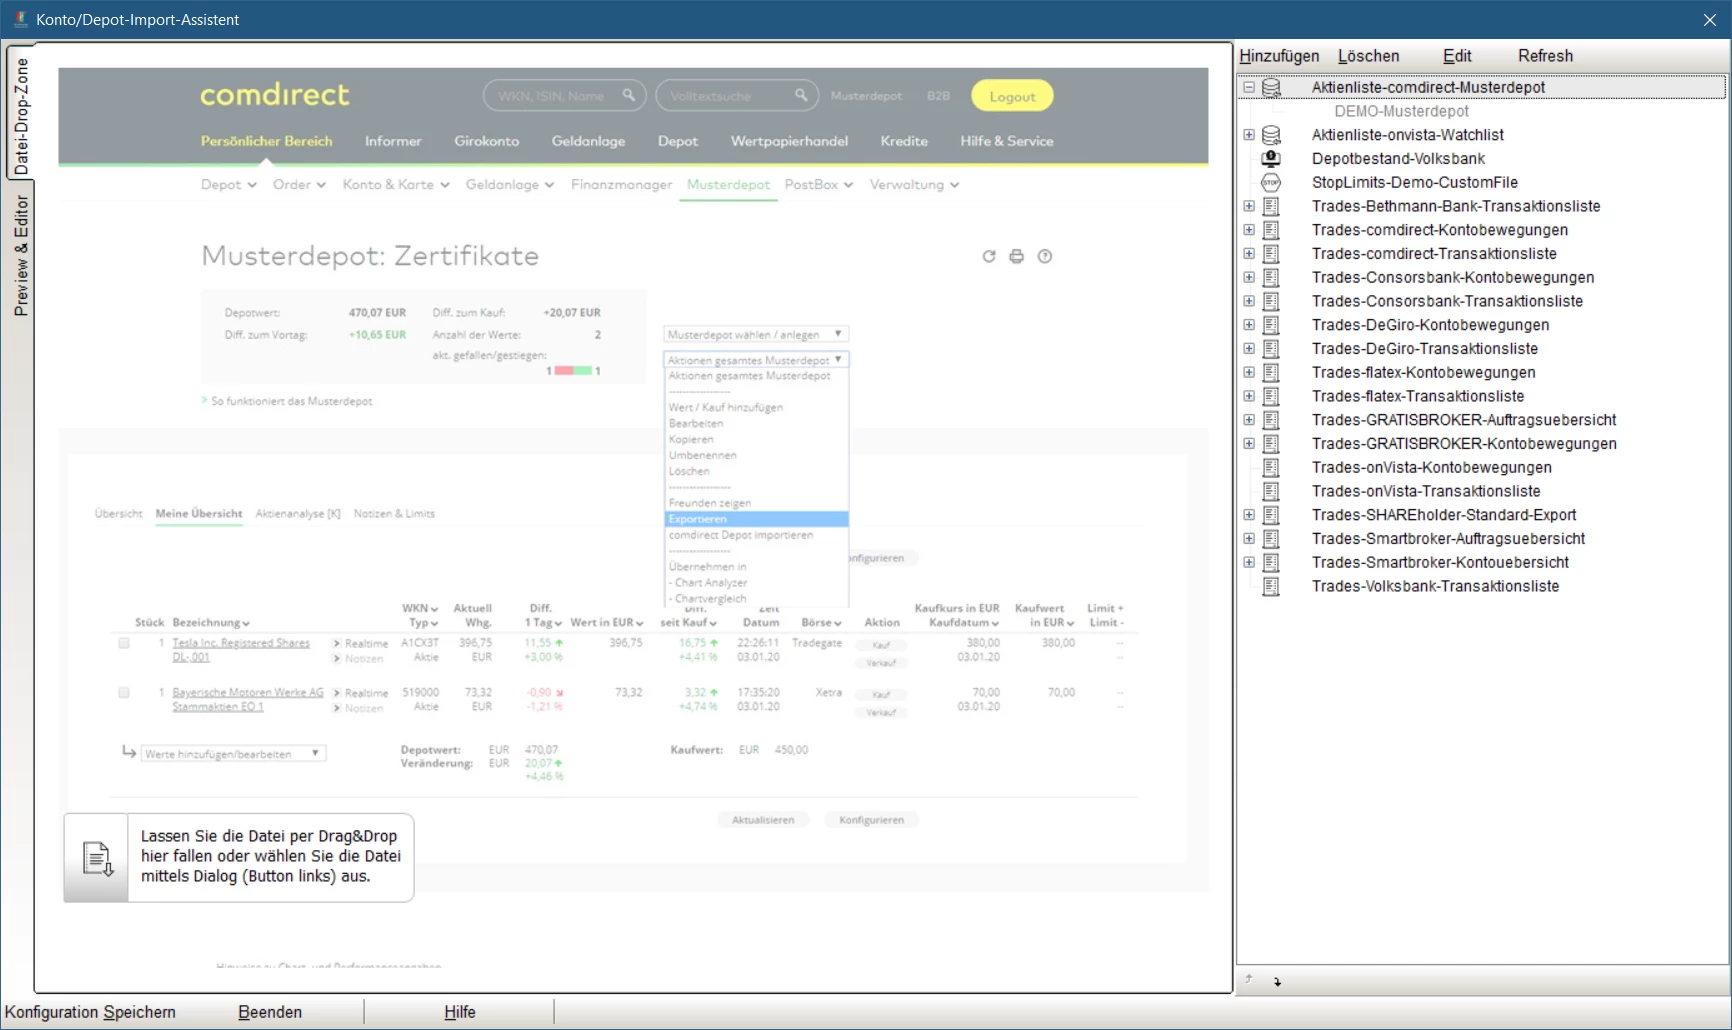Screen dimensions: 1732x1030
Task: Click the list icon of Trades-GRATISBROKER-Auftragsuebersicht
Action: (x=1271, y=420)
